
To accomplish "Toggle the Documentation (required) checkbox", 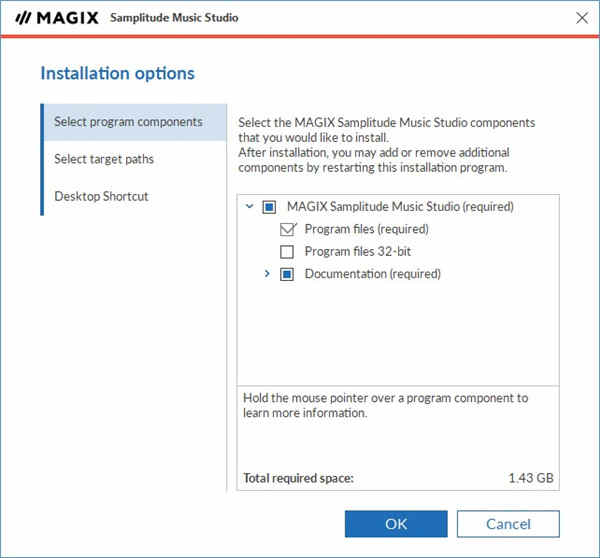I will click(x=287, y=274).
